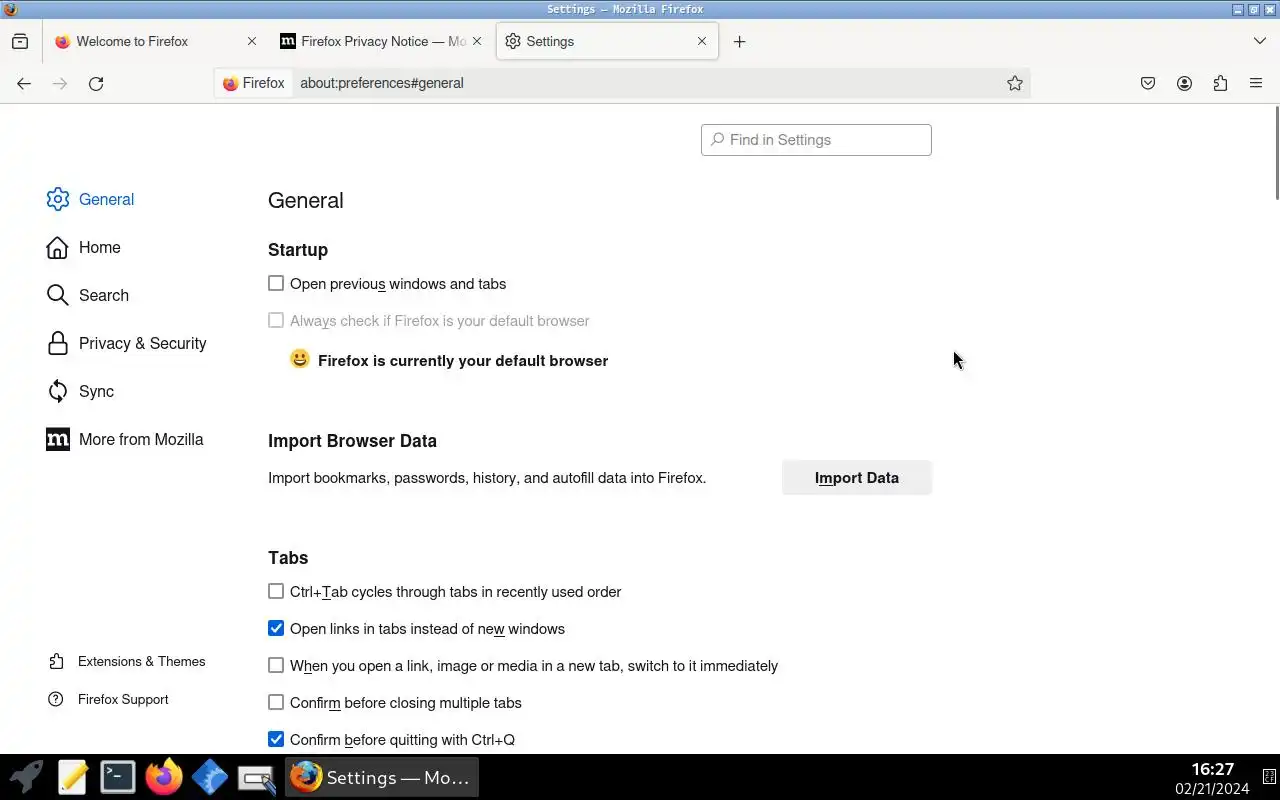The height and width of the screenshot is (800, 1280).
Task: Open the Search settings category
Action: pyautogui.click(x=87, y=295)
